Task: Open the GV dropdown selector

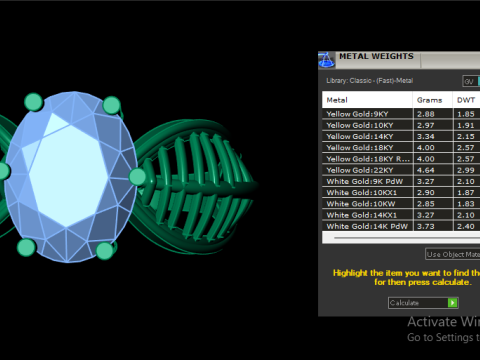Action: (471, 81)
